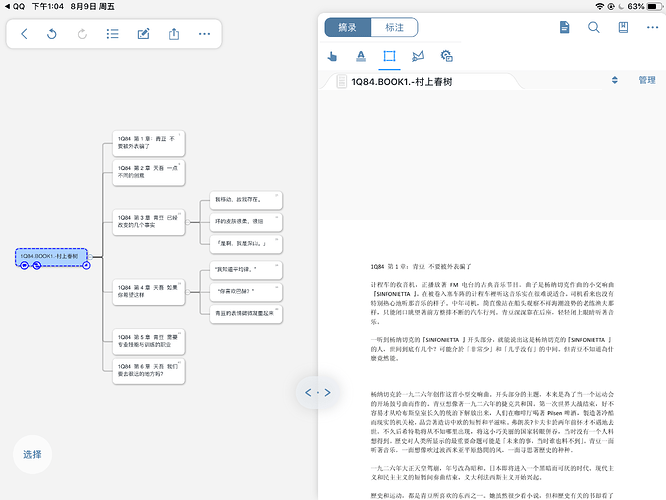Viewport: 666px width, 500px height.
Task: Search inside the document
Action: [x=594, y=28]
